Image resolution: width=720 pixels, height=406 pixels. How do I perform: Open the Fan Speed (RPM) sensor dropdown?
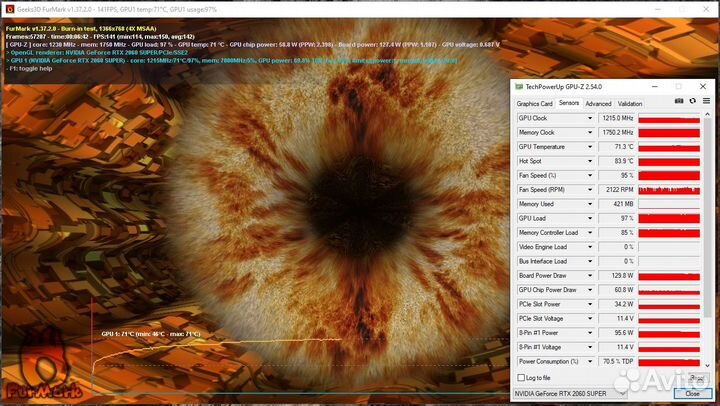click(590, 190)
